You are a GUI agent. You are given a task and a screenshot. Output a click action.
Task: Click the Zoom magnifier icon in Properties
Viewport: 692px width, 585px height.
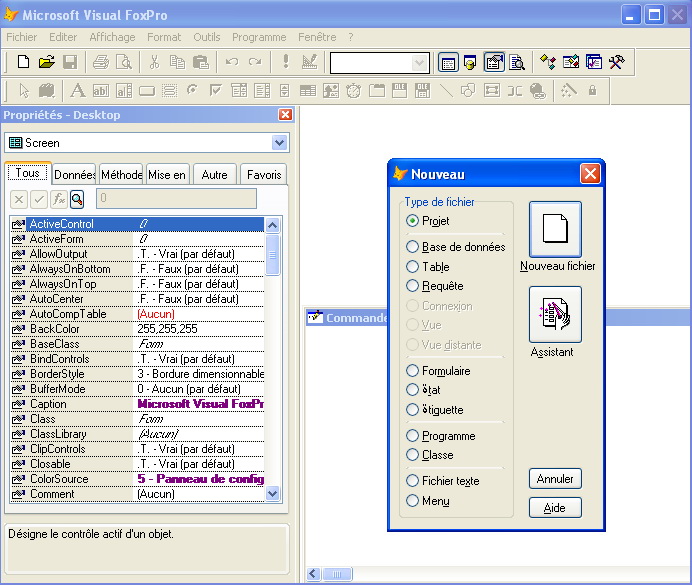point(77,199)
